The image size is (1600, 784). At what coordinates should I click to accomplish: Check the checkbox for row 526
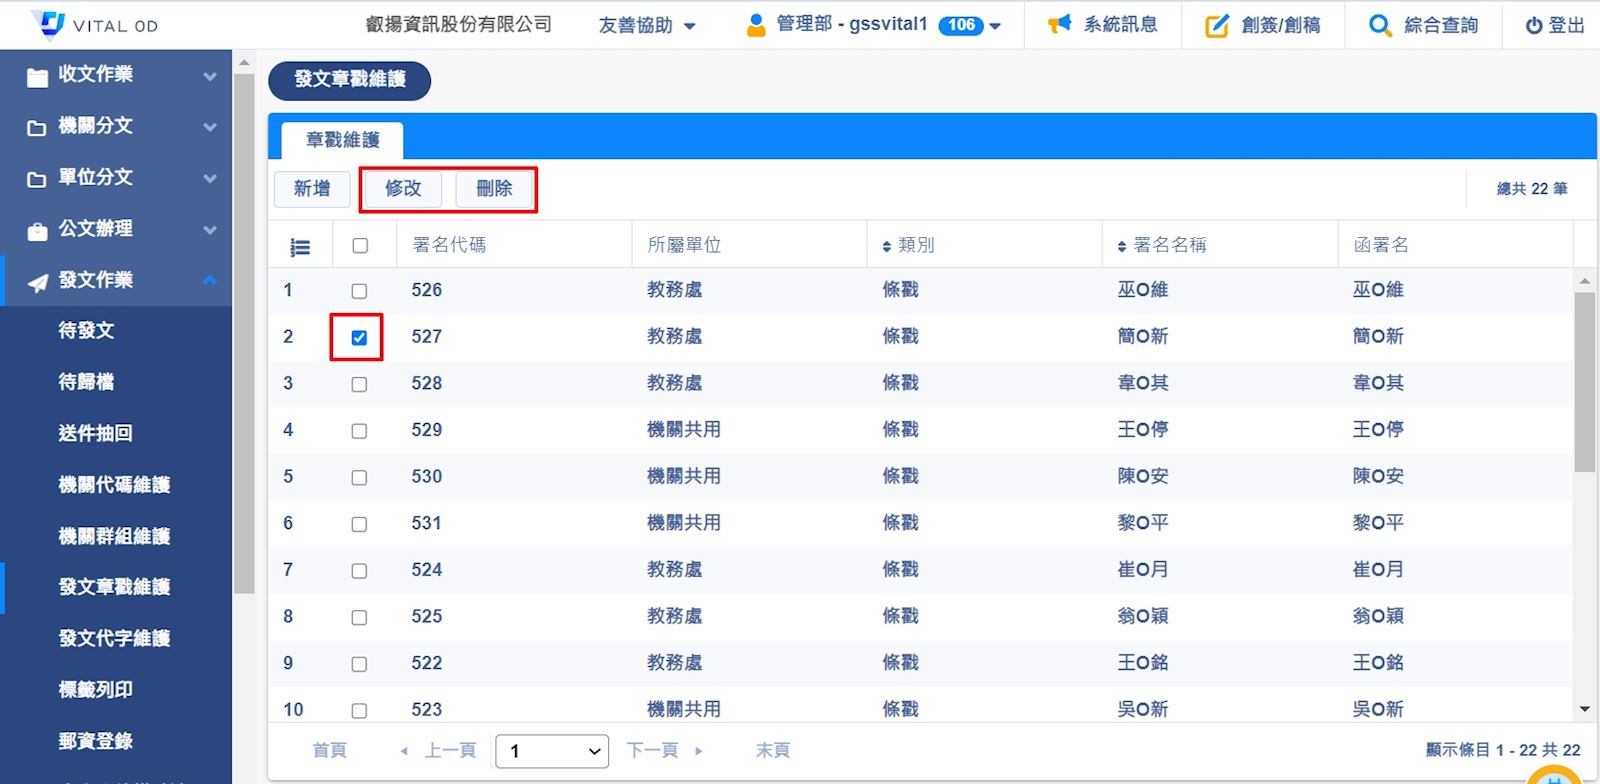[x=359, y=291]
